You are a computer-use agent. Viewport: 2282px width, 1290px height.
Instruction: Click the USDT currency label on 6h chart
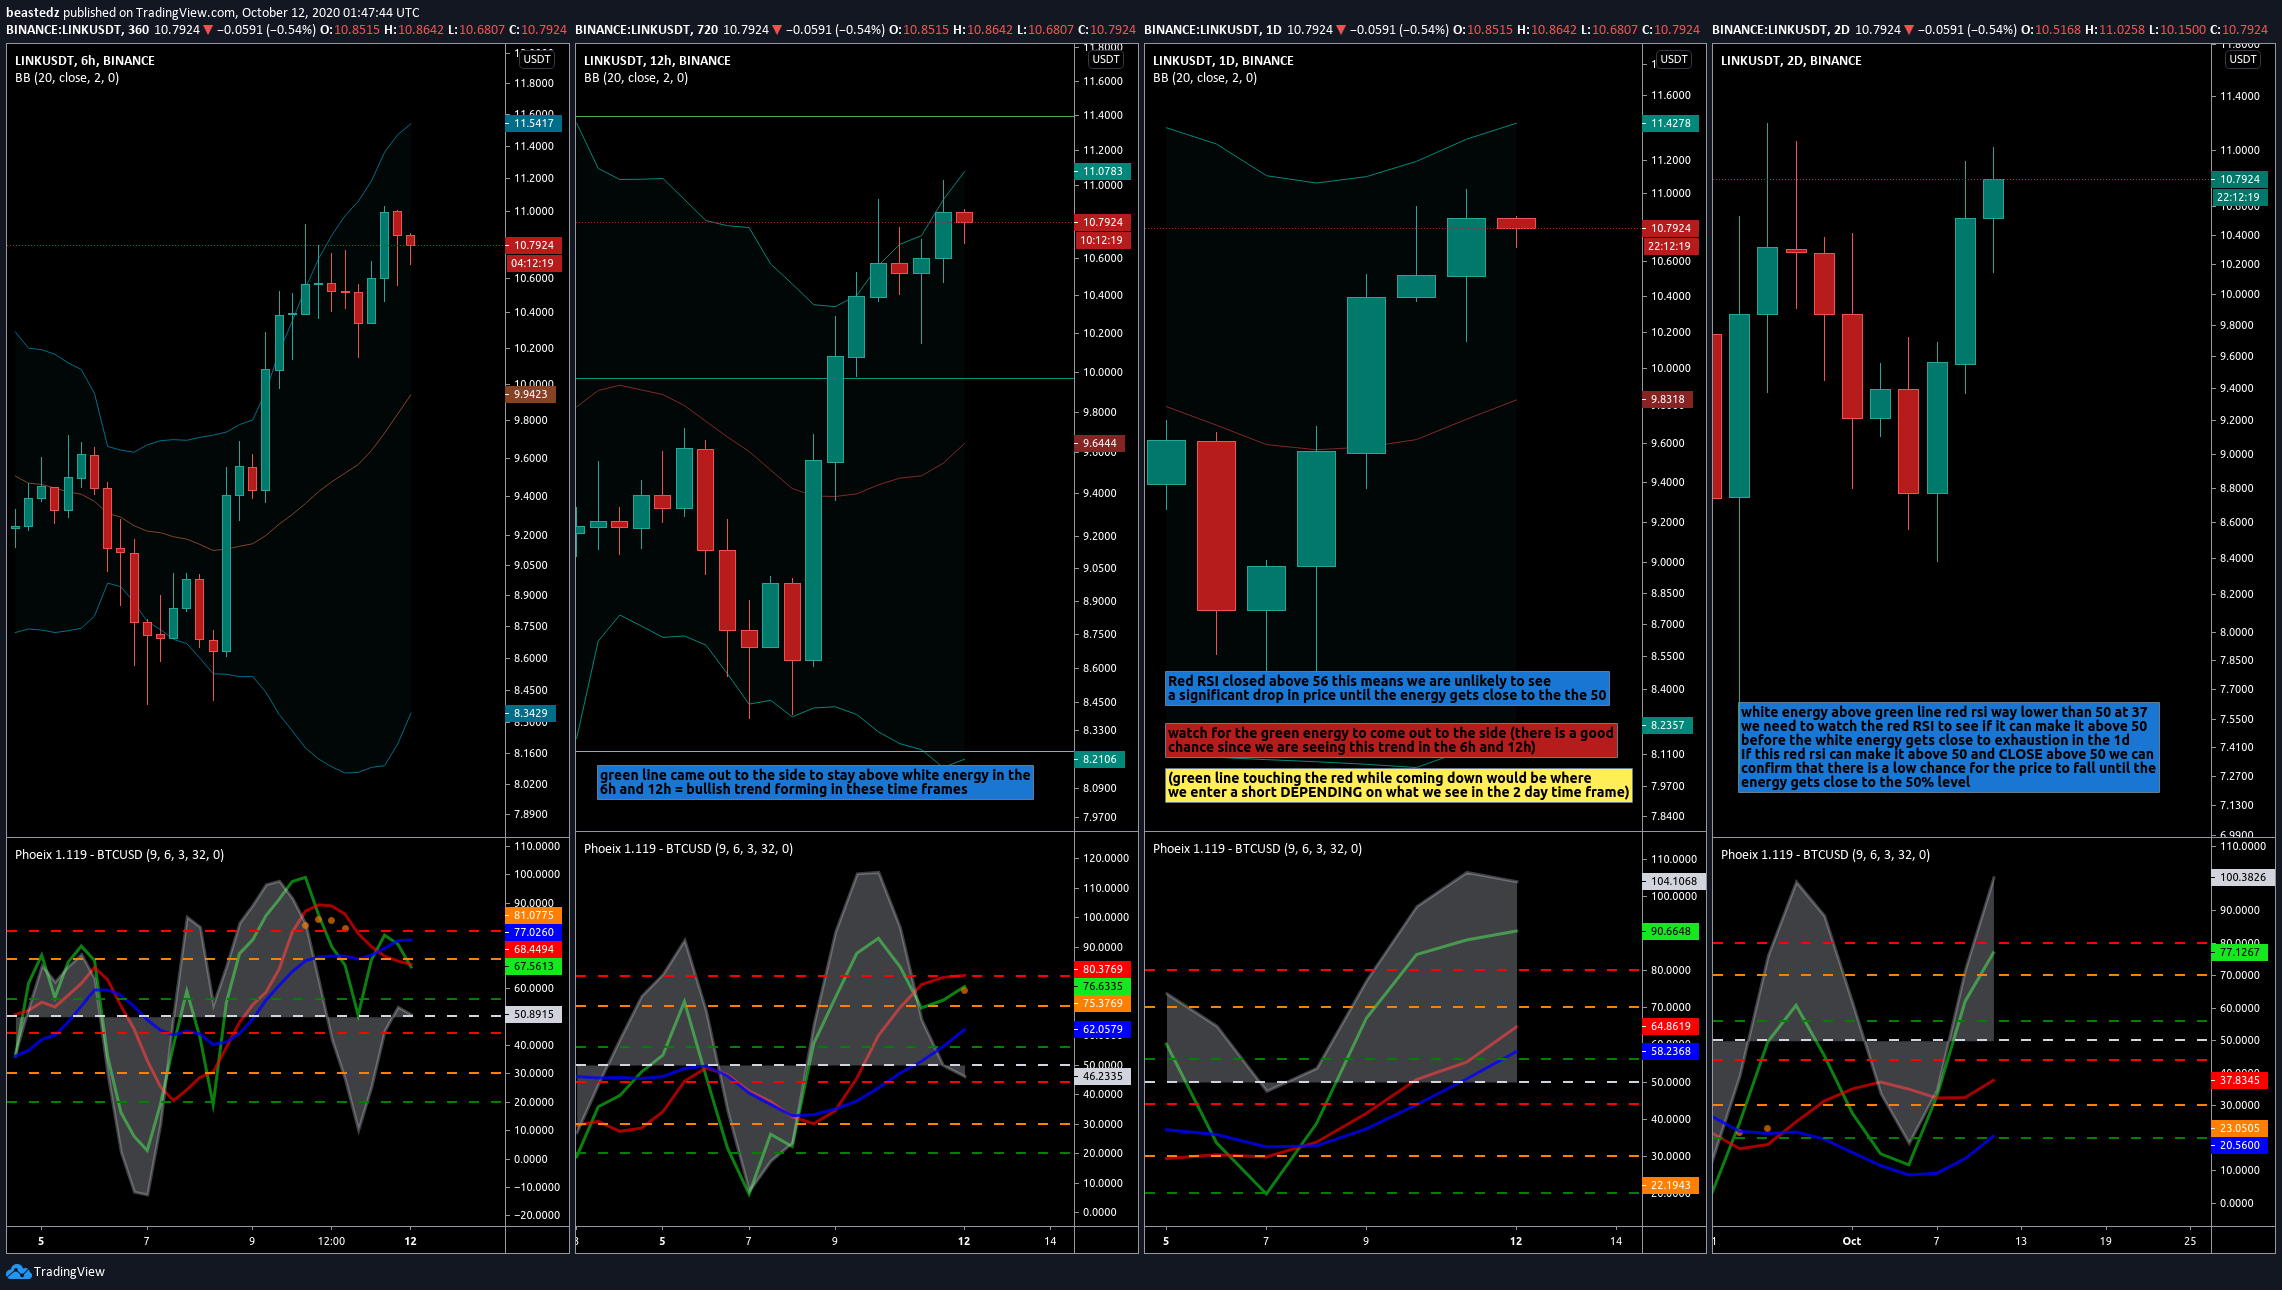coord(537,59)
